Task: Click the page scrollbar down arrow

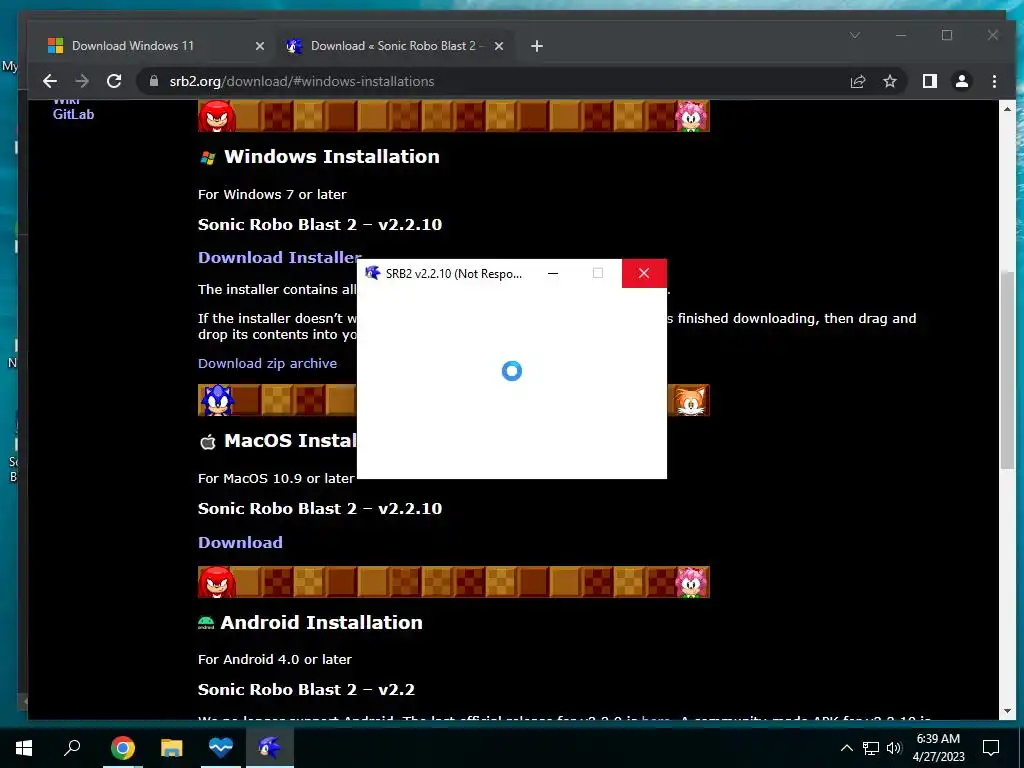Action: tap(1008, 711)
